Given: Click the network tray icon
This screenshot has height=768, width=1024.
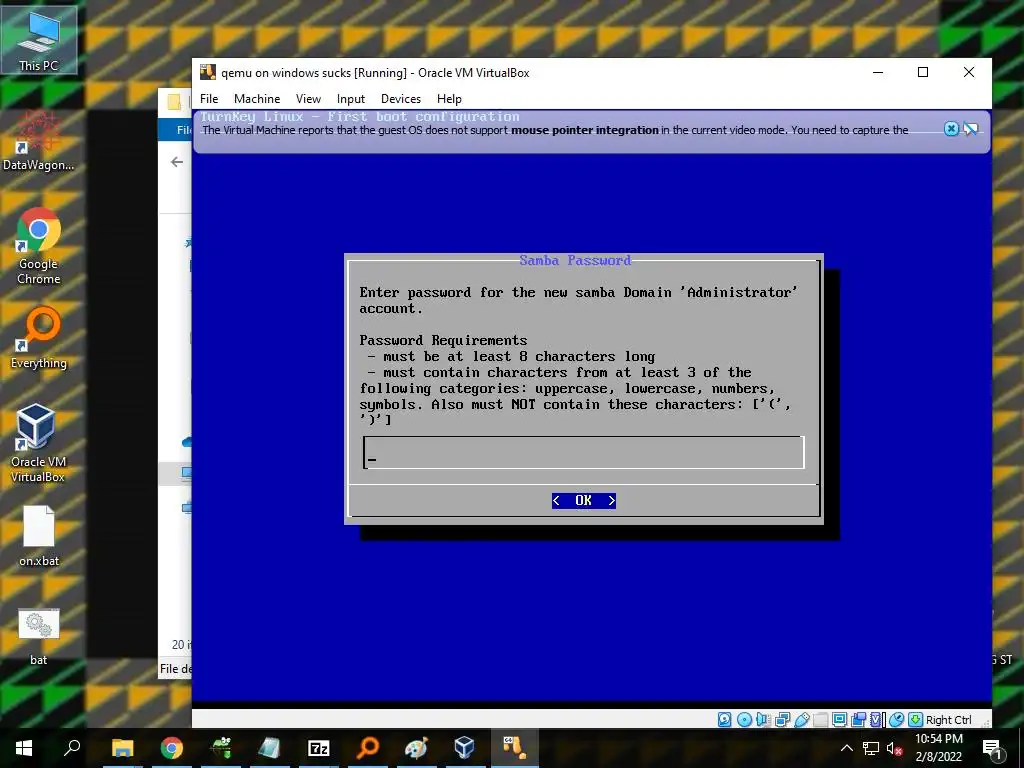Looking at the screenshot, I should click(x=871, y=748).
